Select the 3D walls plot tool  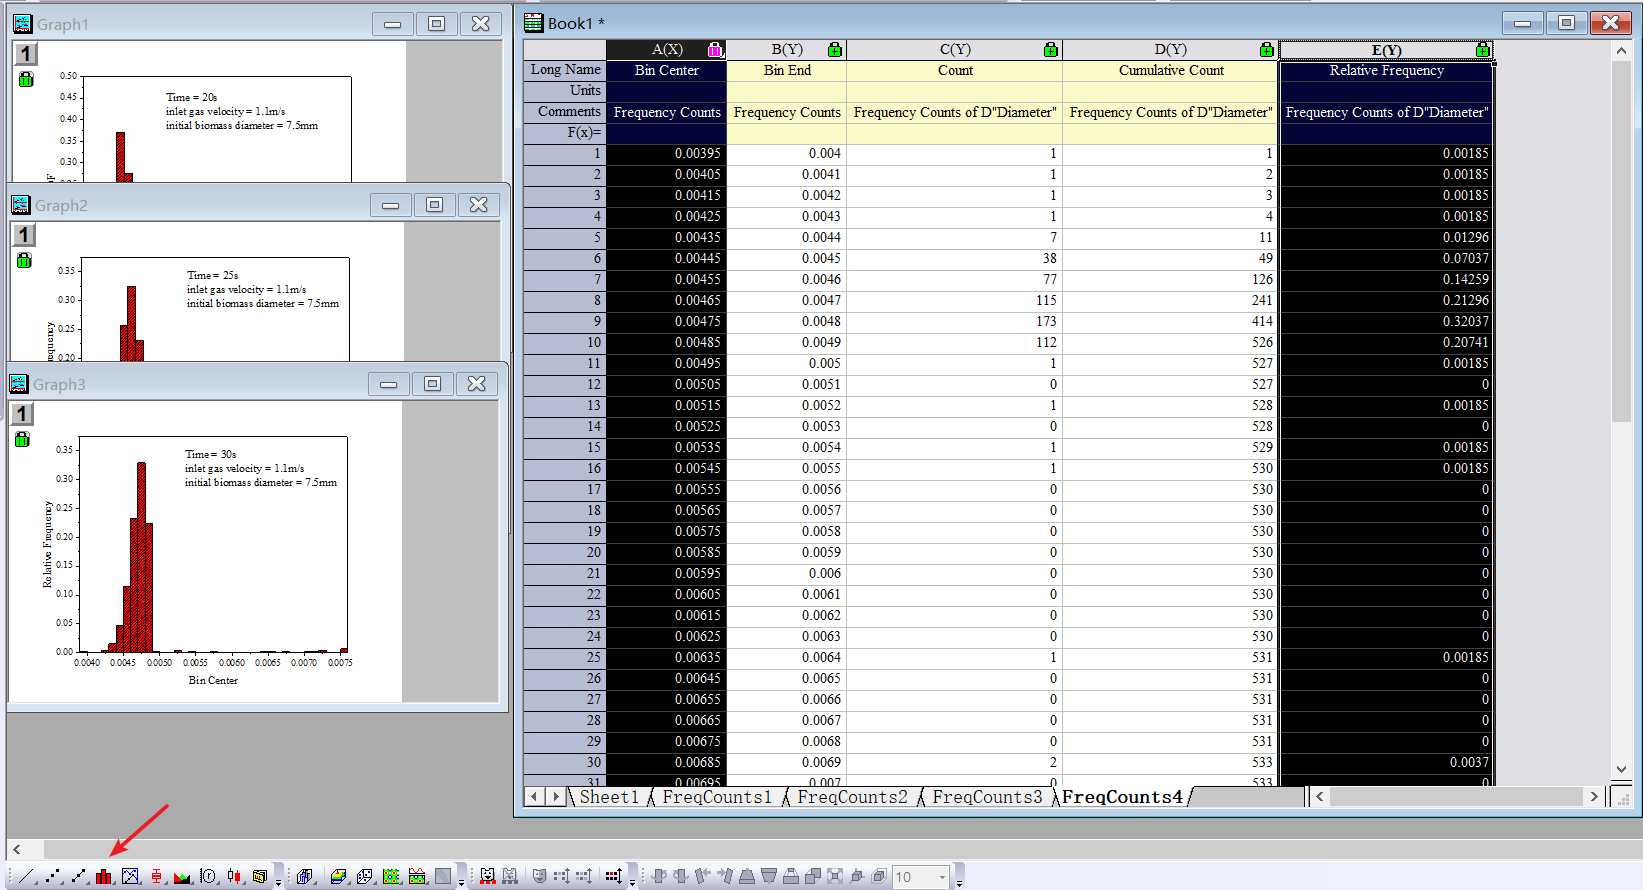(305, 876)
